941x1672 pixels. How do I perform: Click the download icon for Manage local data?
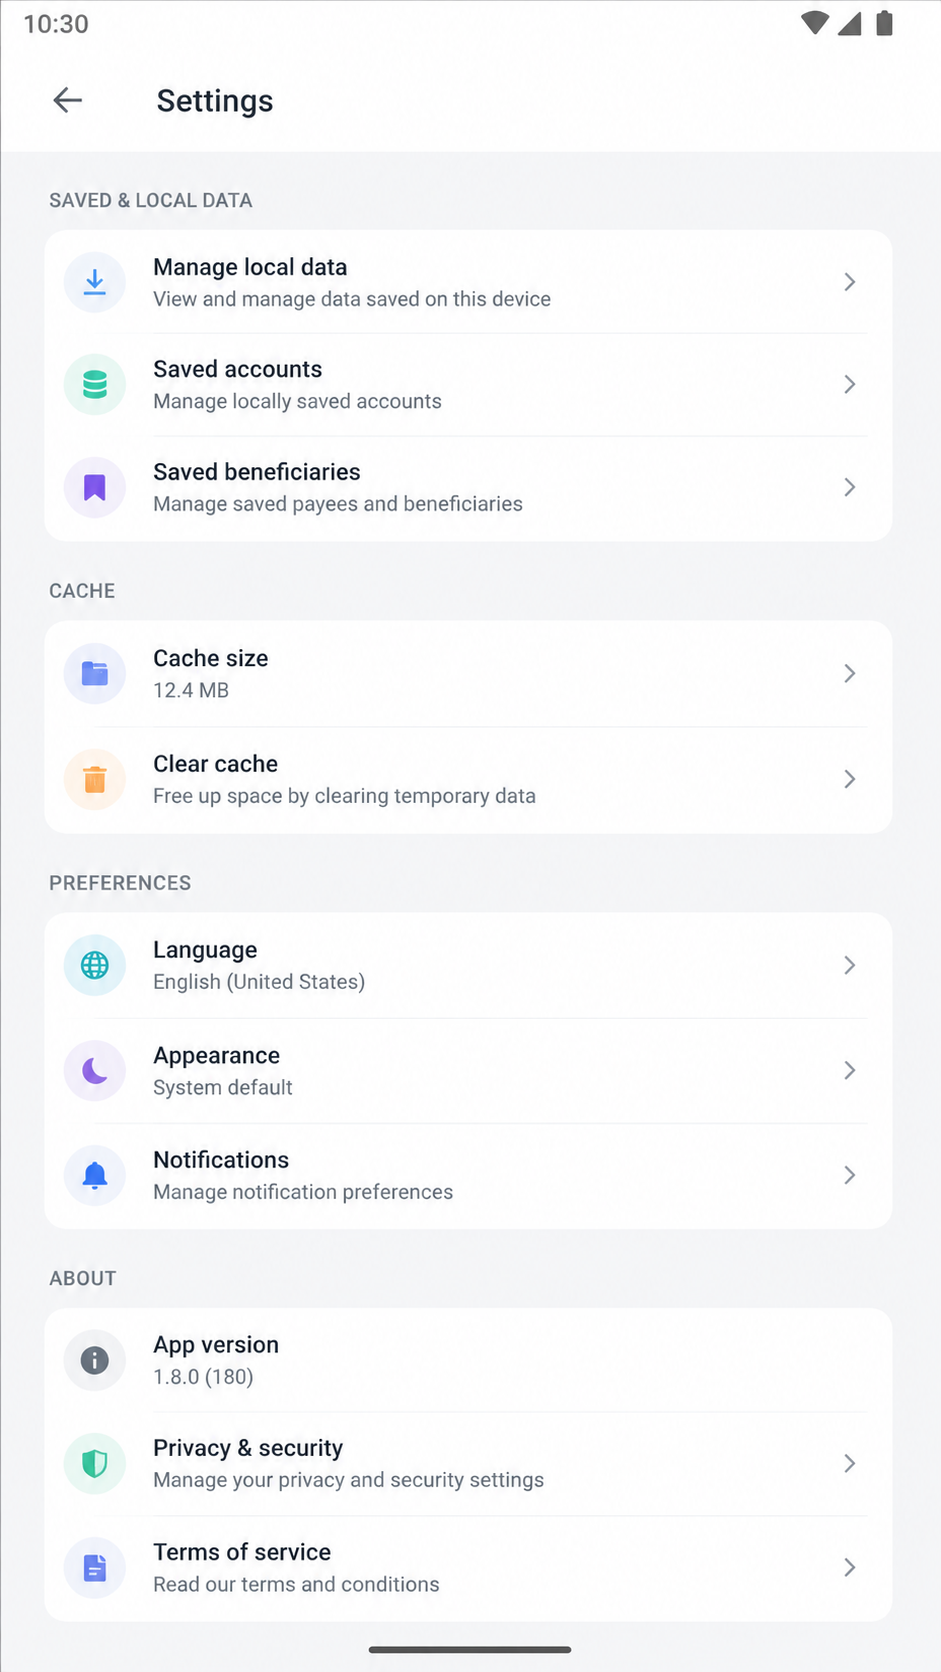point(95,282)
